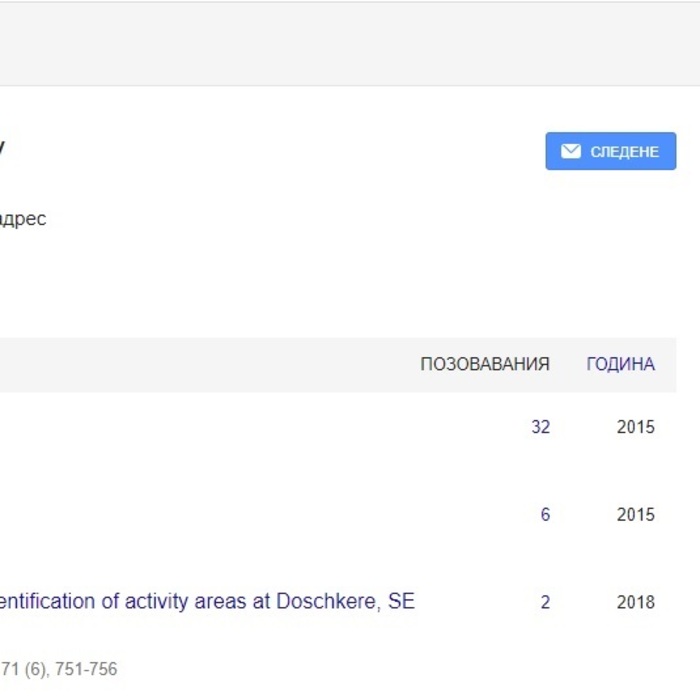This screenshot has width=700, height=700.
Task: Click the year of the 6-citation paper
Action: pyautogui.click(x=635, y=515)
